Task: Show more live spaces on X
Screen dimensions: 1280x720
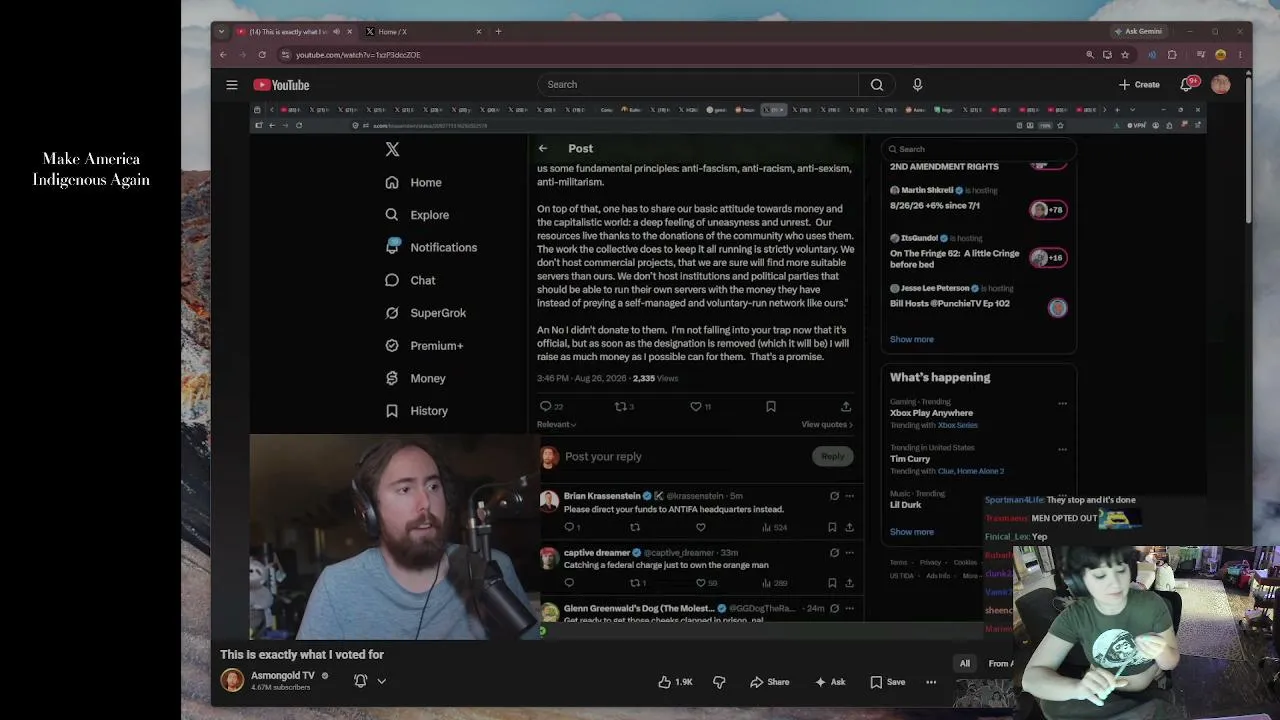Action: [912, 339]
